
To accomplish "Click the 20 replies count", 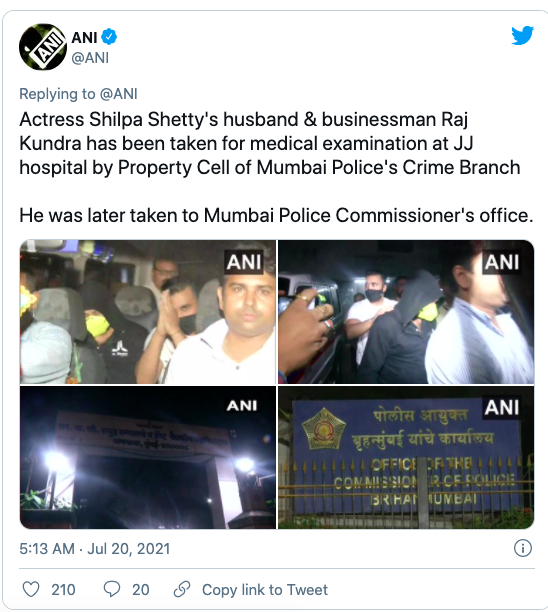I will [x=141, y=589].
